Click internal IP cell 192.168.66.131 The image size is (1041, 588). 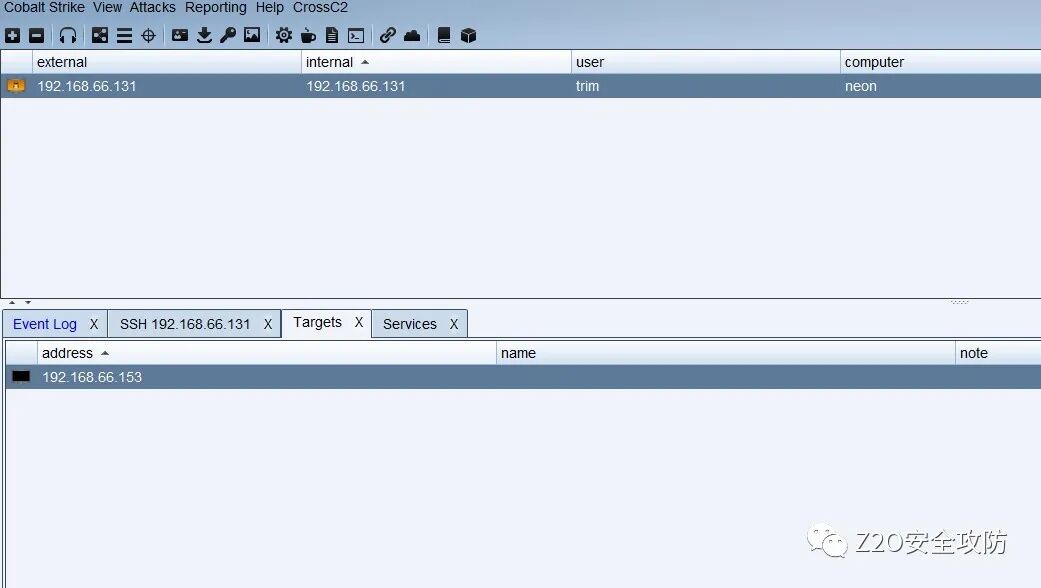click(355, 86)
